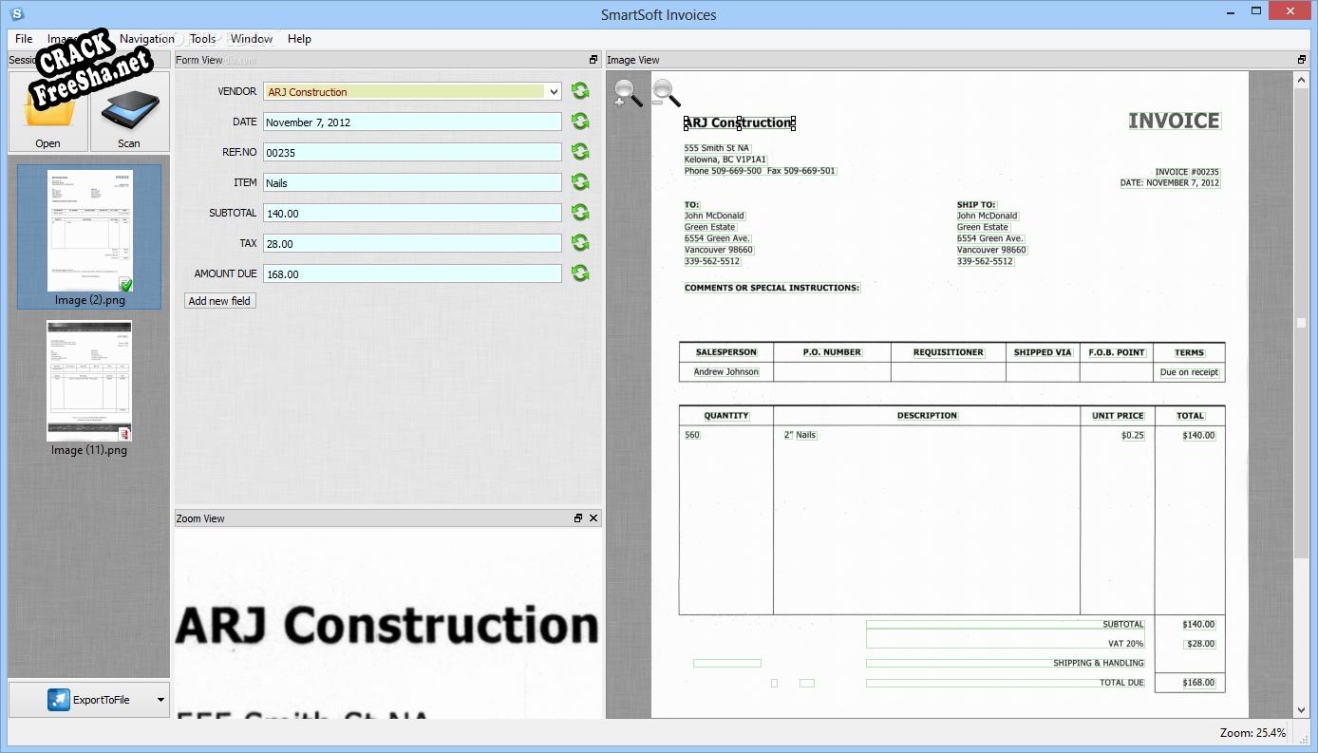Viewport: 1318px width, 753px height.
Task: Click the zoom in magnifier icon
Action: 628,93
